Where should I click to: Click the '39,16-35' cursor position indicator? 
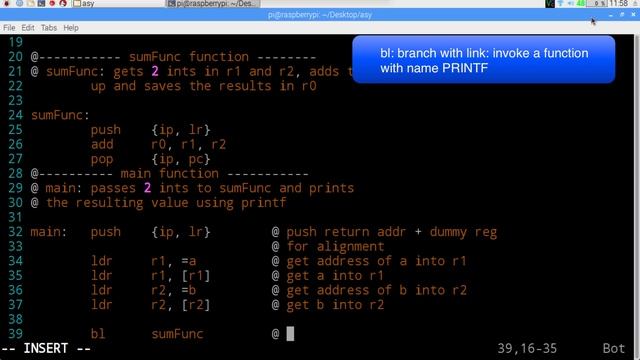527,348
